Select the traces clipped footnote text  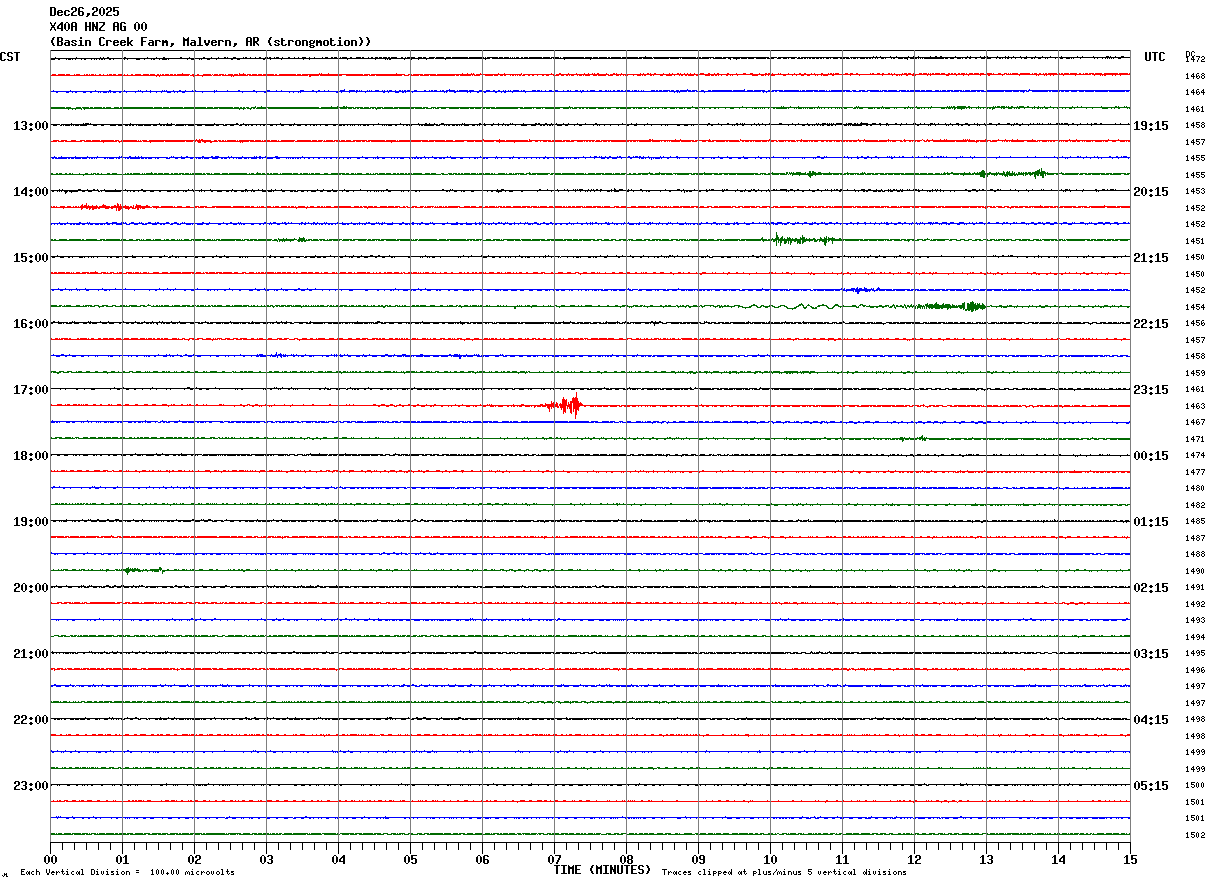tap(784, 873)
